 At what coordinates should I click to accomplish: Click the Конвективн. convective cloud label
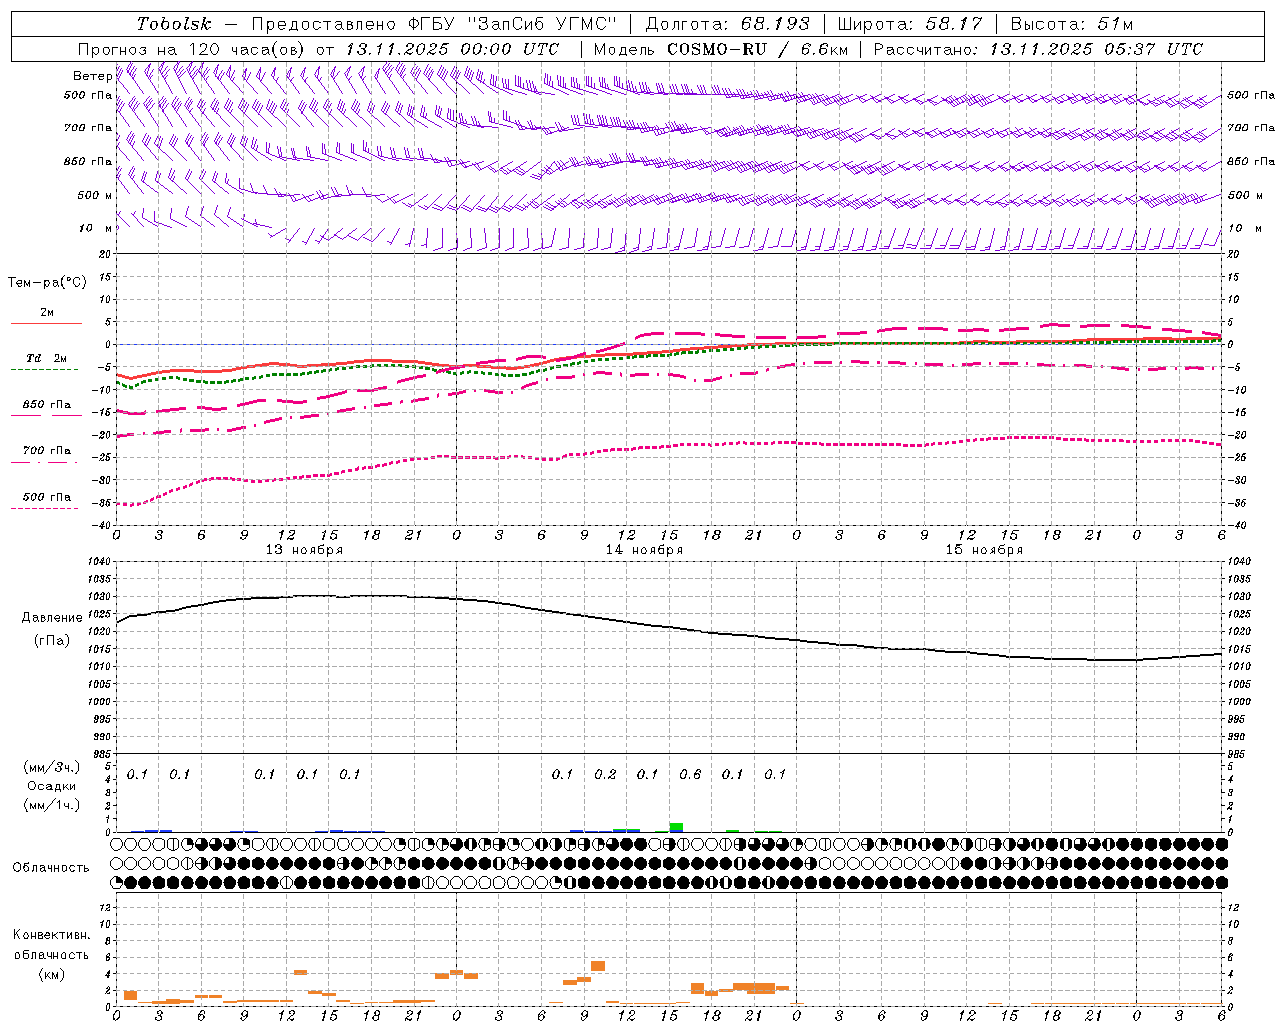coord(51,935)
